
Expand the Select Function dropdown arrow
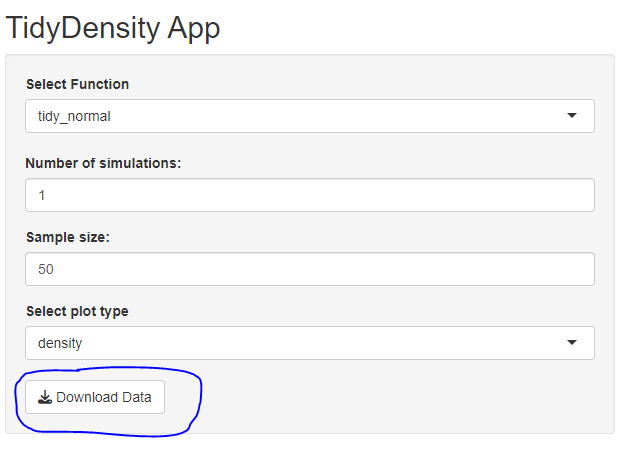(x=572, y=116)
